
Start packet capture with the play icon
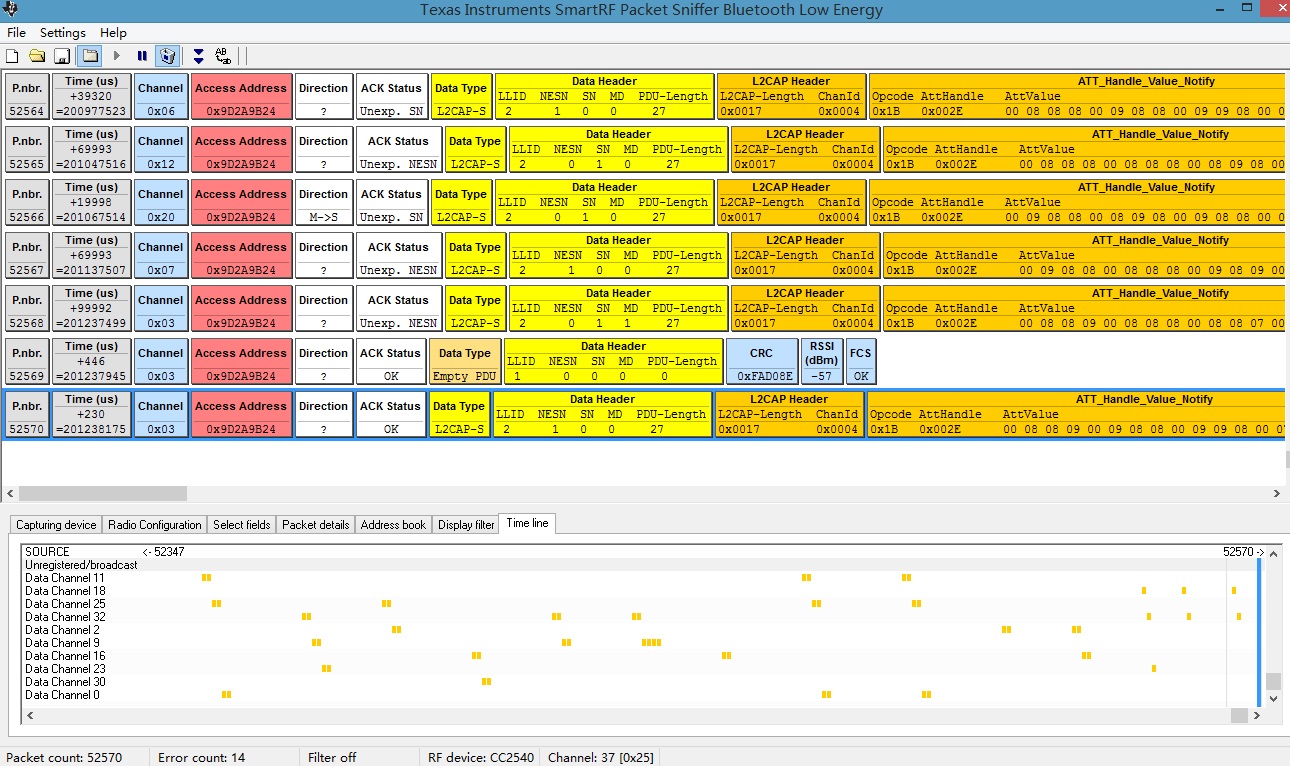pos(117,56)
